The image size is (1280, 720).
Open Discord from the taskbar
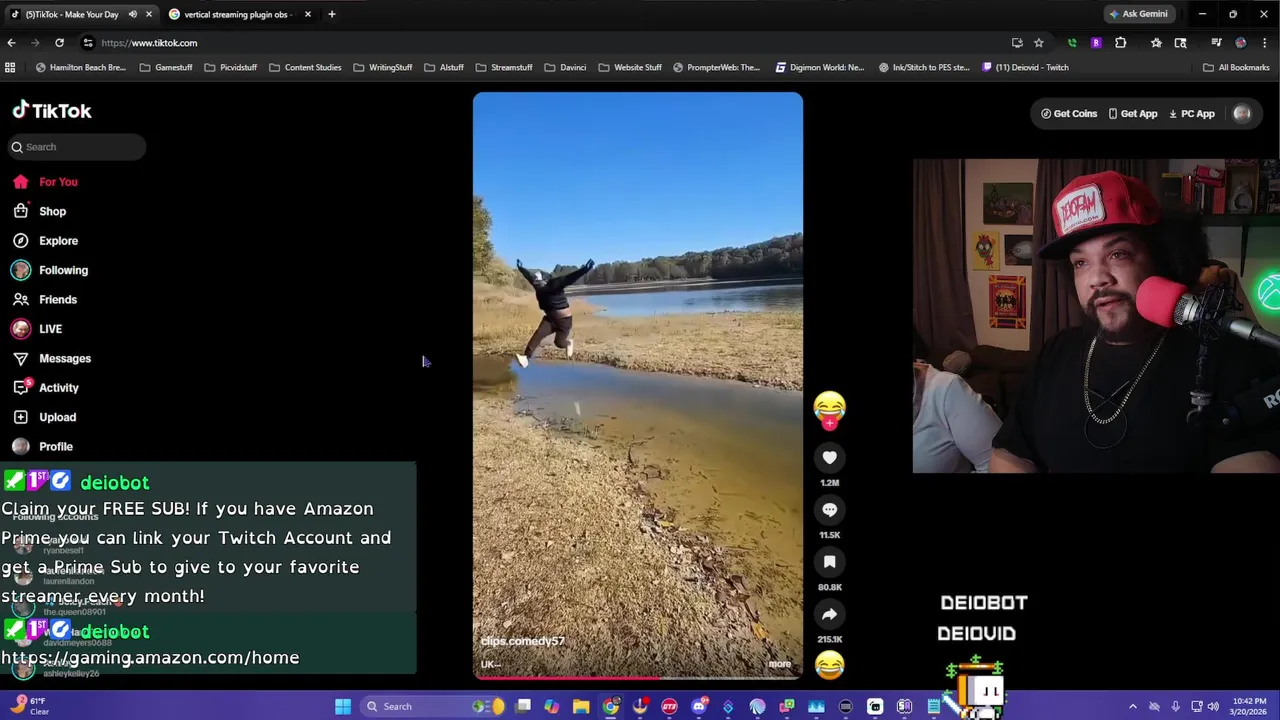[699, 707]
